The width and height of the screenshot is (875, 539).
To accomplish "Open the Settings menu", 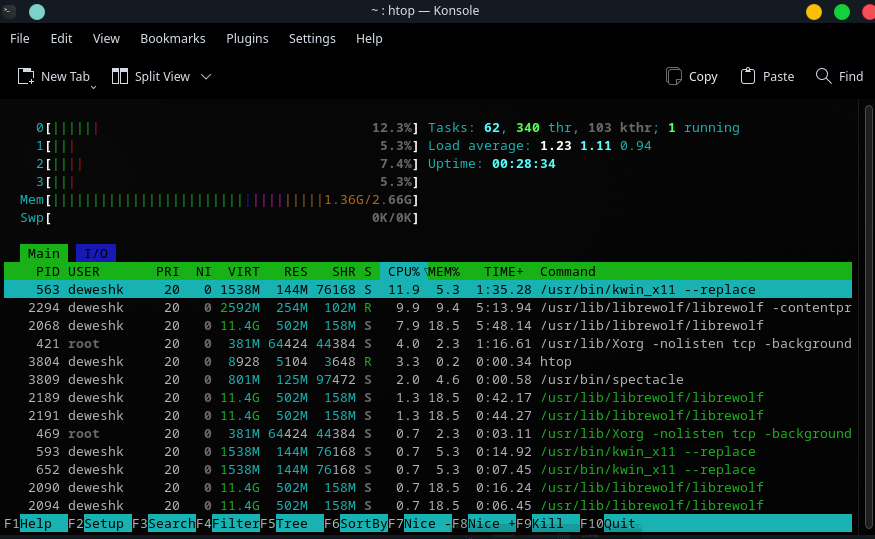I will (312, 38).
